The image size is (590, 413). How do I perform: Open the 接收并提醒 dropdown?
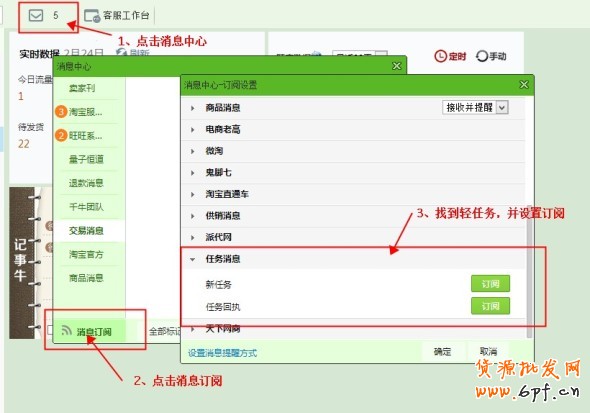[475, 108]
